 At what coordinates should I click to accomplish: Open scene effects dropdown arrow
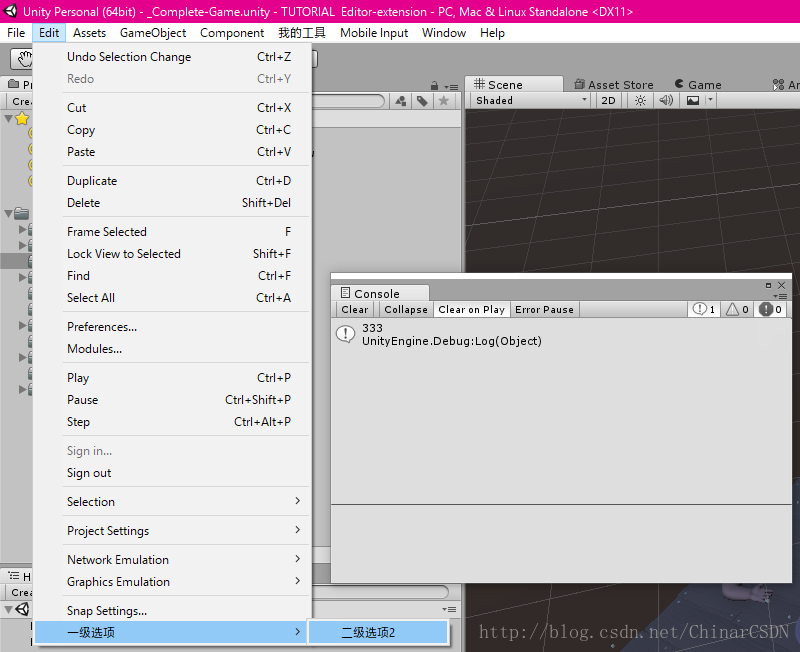[x=710, y=101]
